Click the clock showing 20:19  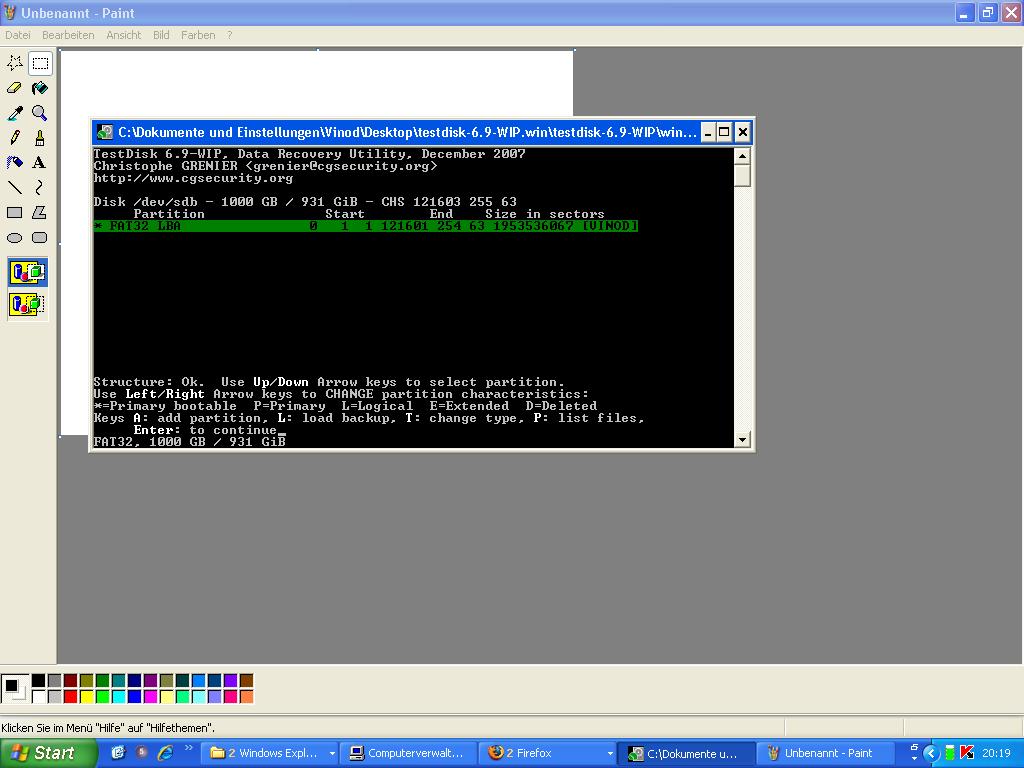[x=997, y=753]
